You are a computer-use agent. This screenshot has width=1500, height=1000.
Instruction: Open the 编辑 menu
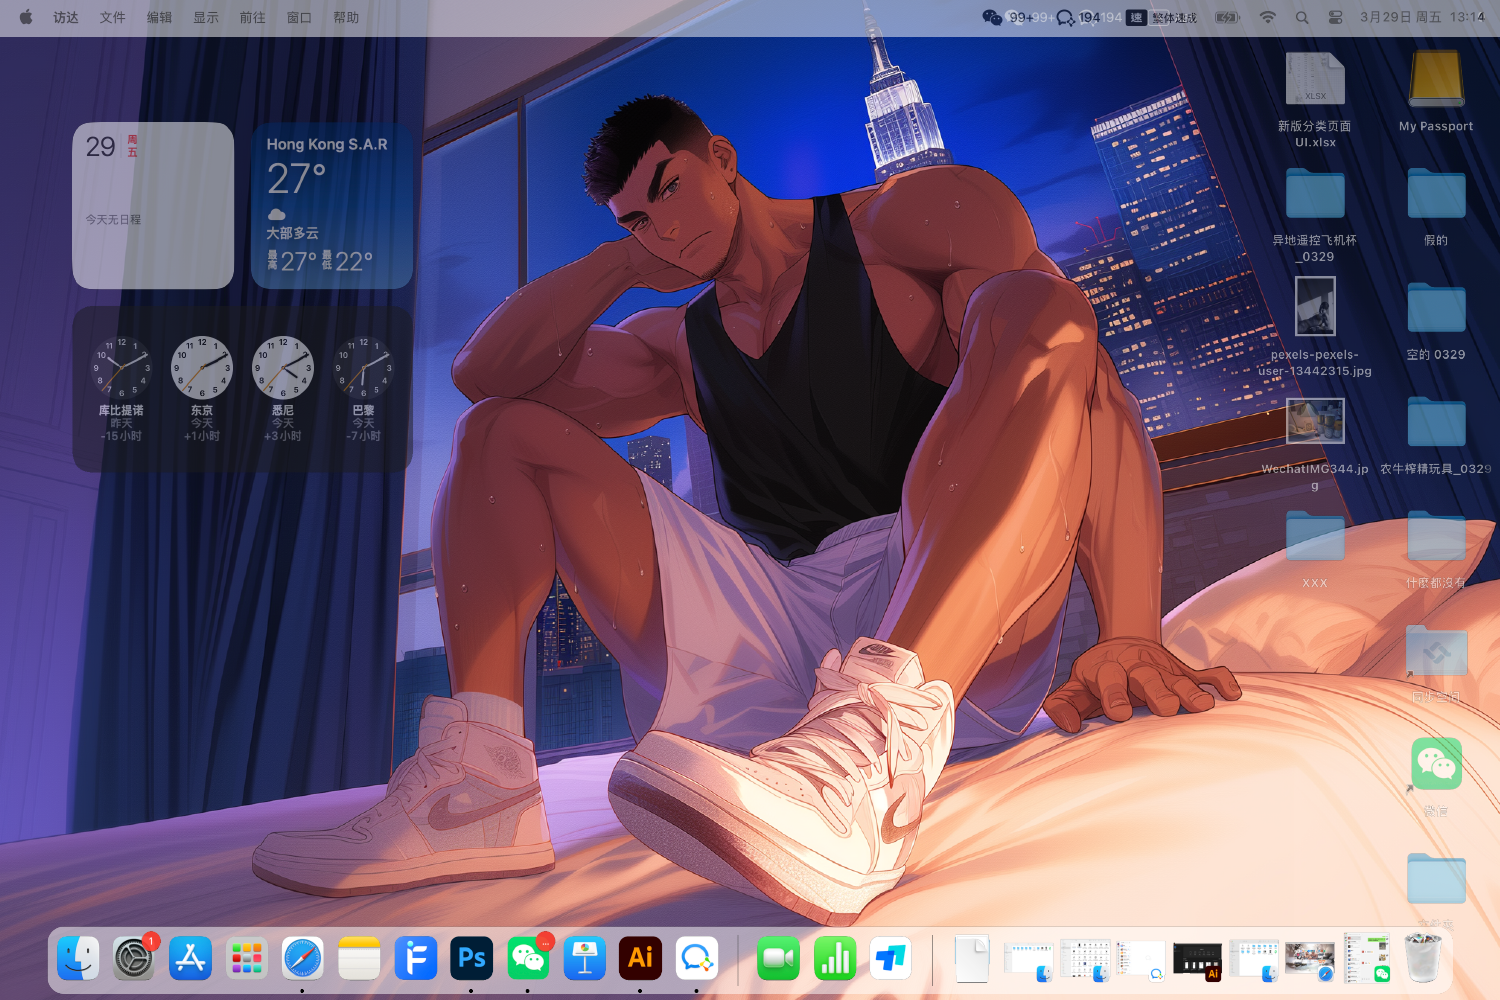[159, 17]
